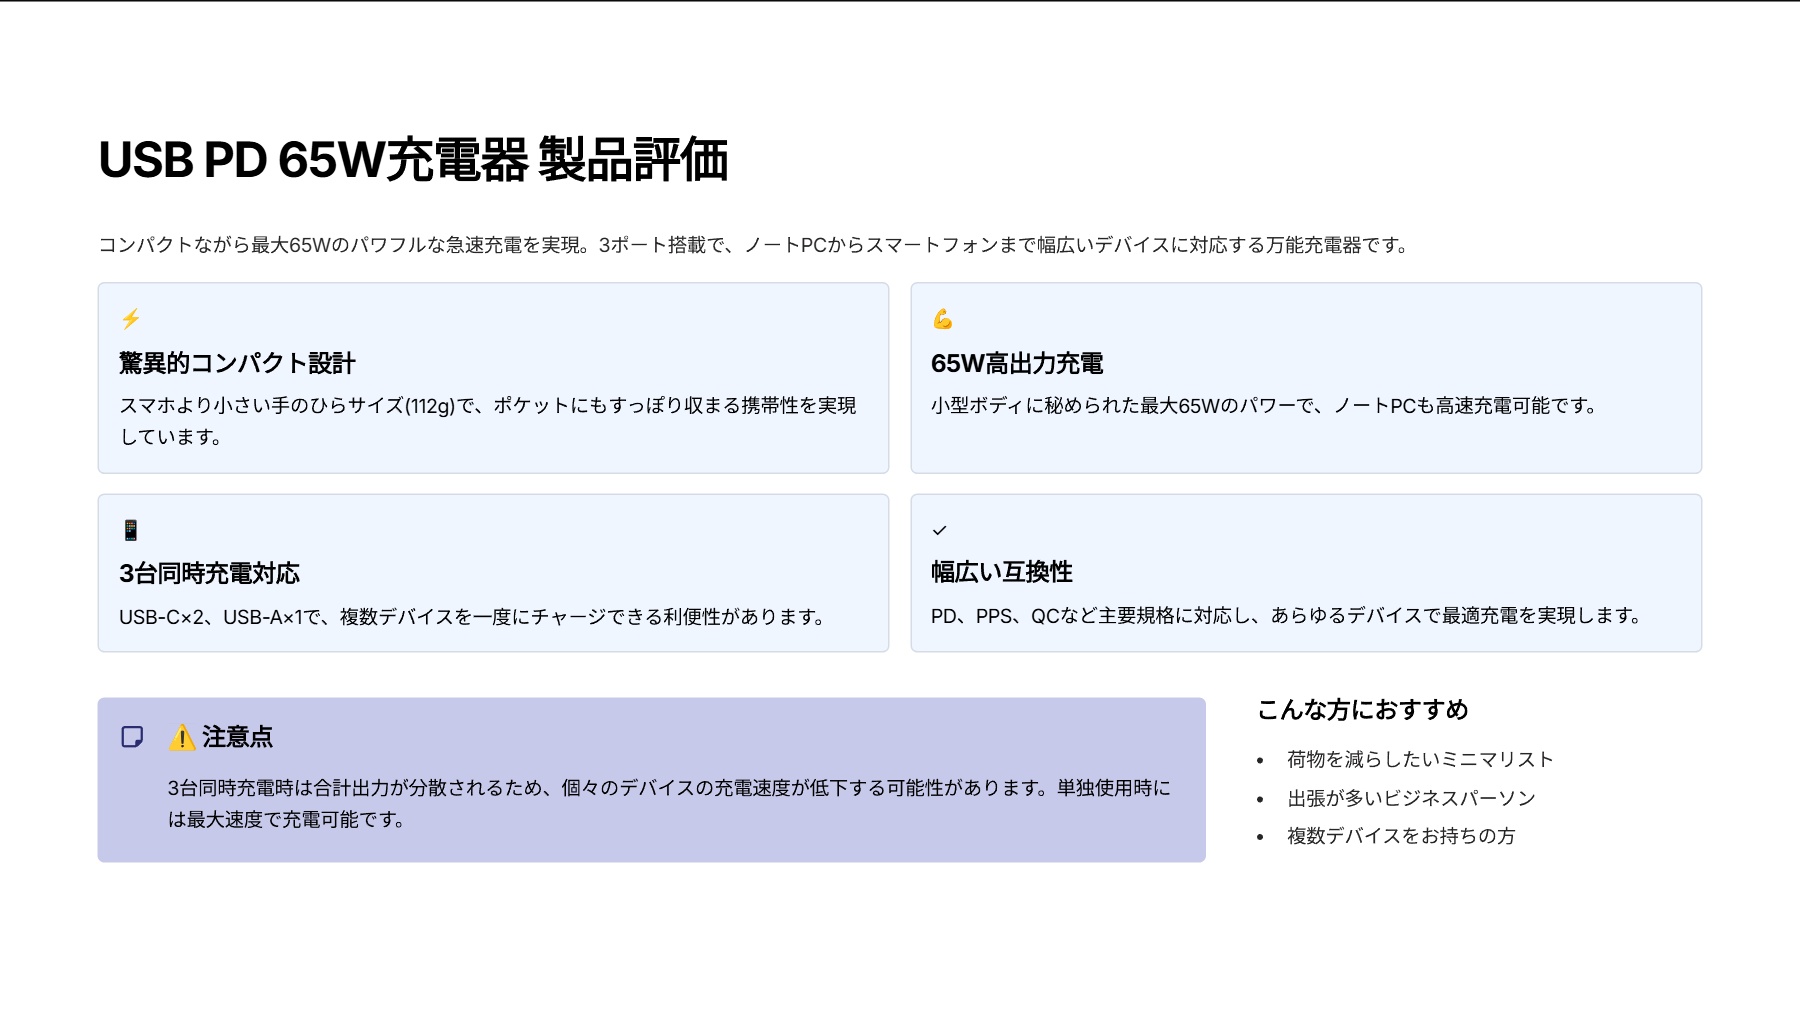Viewport: 1800px width, 1014px height.
Task: Click the warning triangle icon next to 注意点
Action: (180, 738)
